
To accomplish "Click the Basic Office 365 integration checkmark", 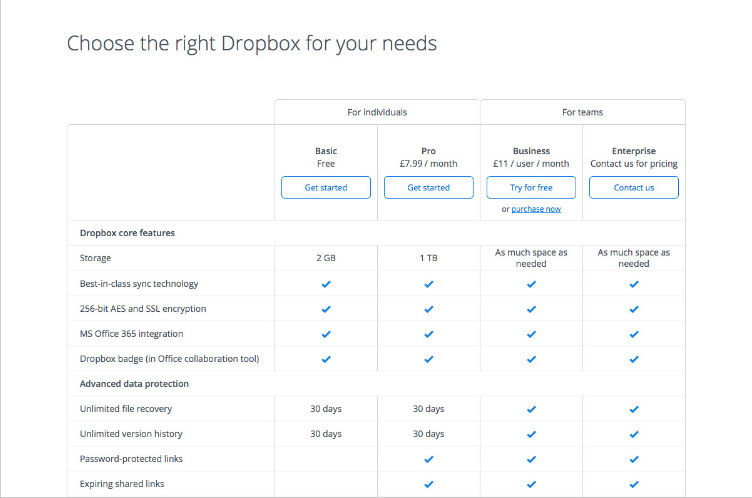I will (x=326, y=334).
